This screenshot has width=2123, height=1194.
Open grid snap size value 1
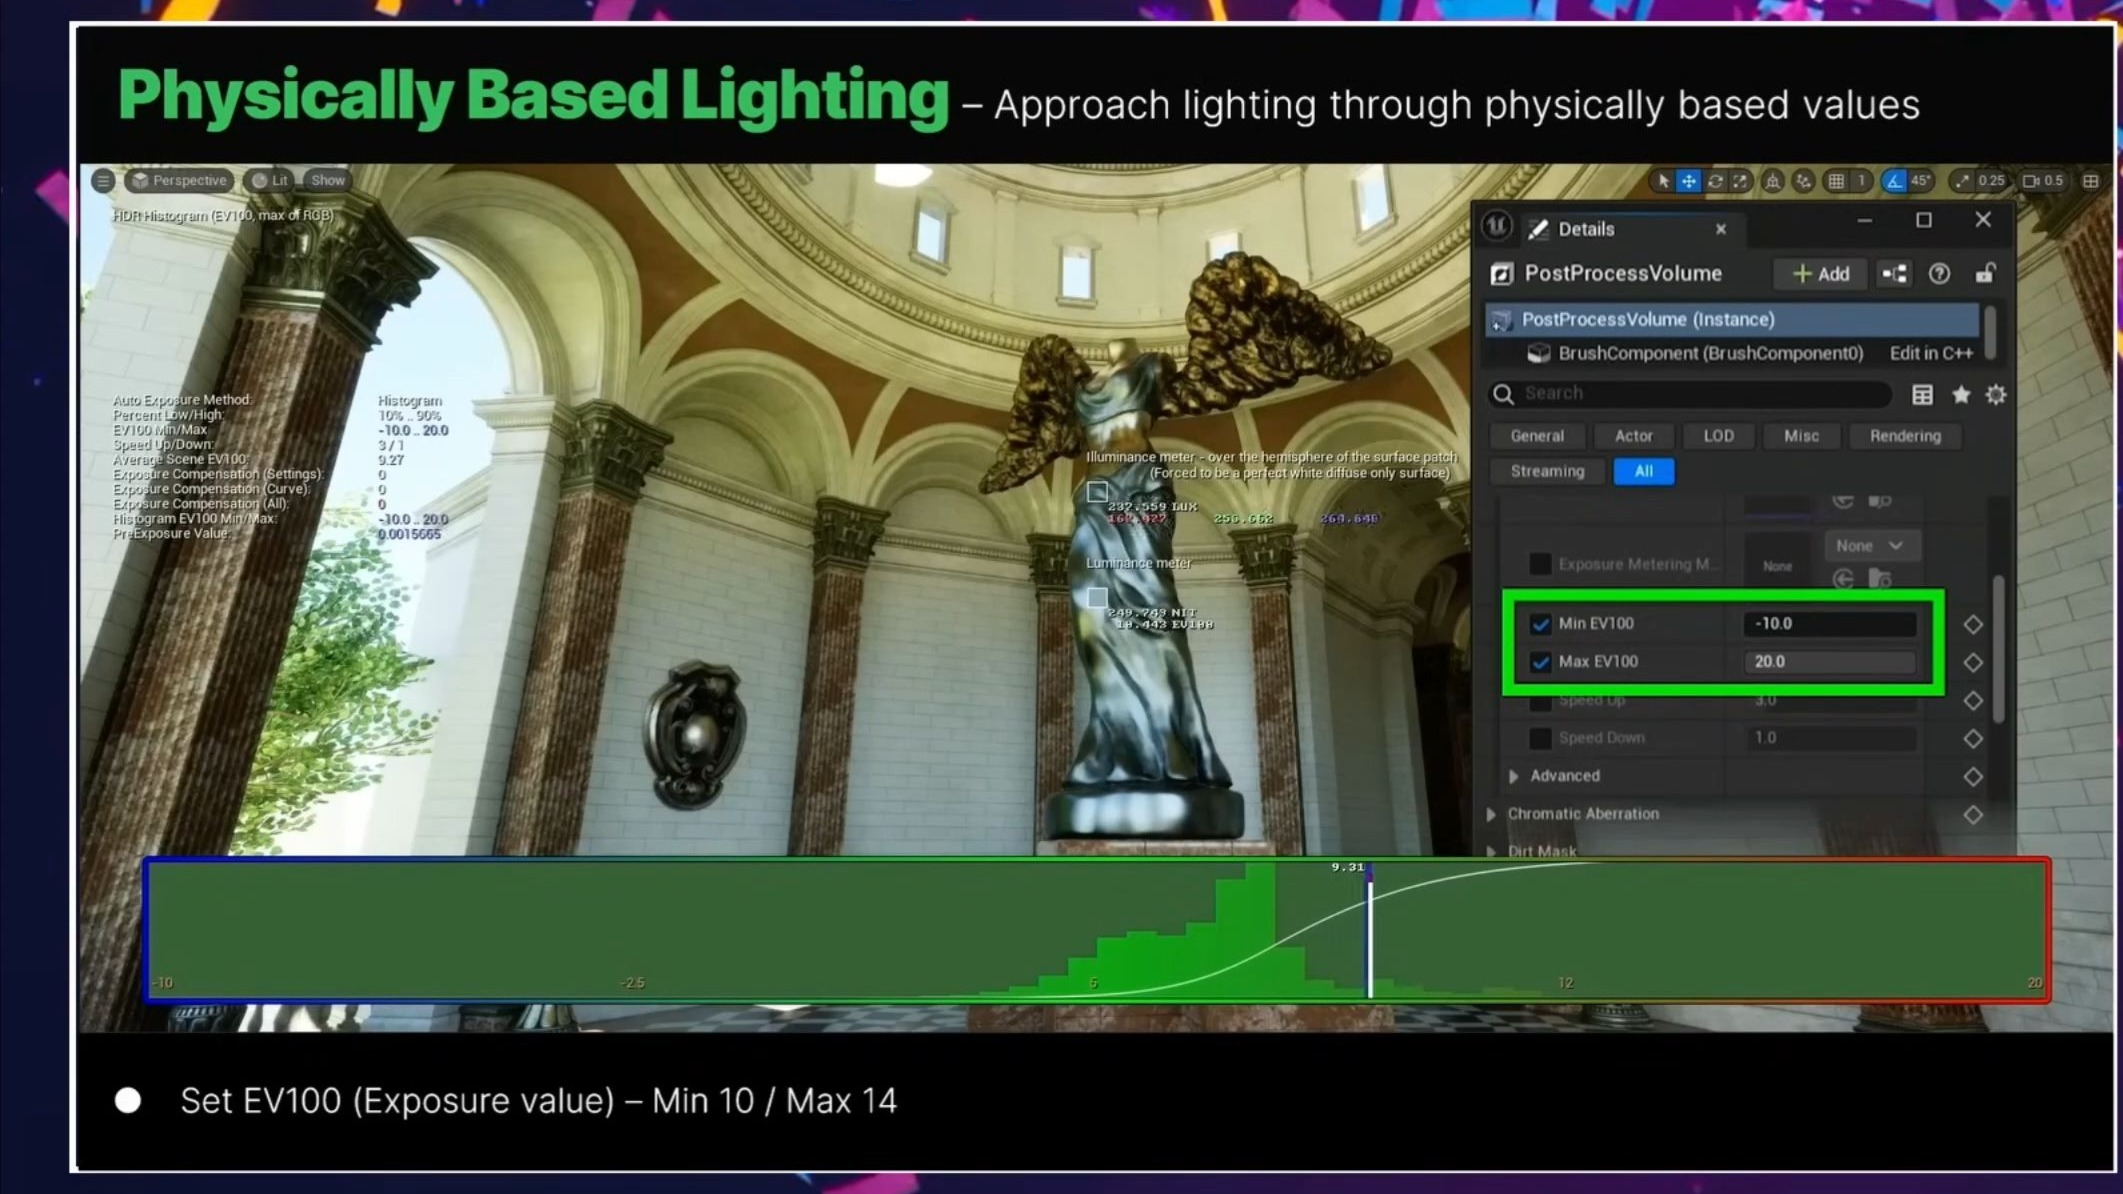coord(1861,181)
